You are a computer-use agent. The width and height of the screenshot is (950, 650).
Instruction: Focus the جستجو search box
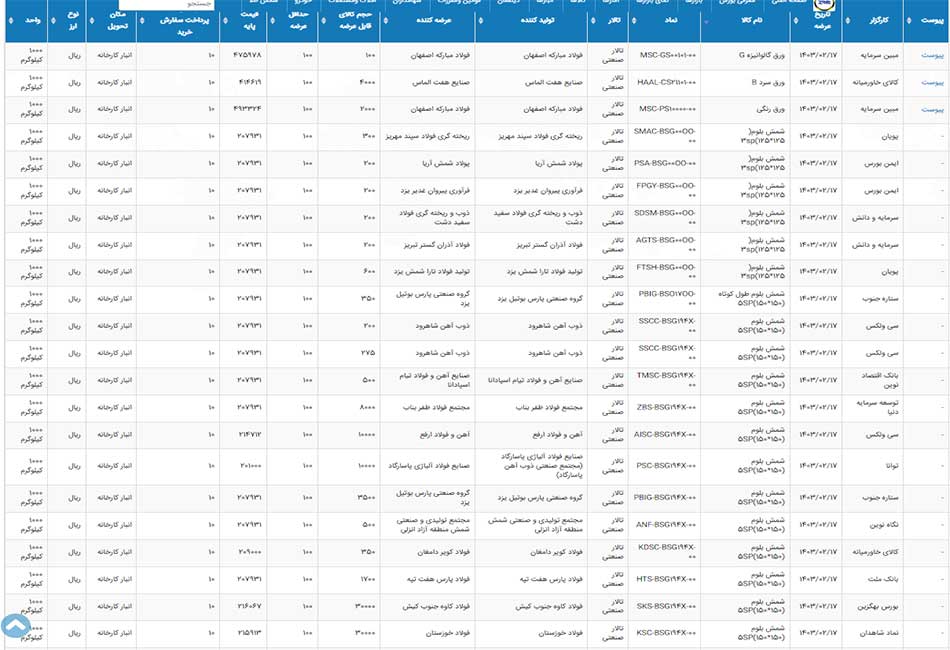[167, 4]
